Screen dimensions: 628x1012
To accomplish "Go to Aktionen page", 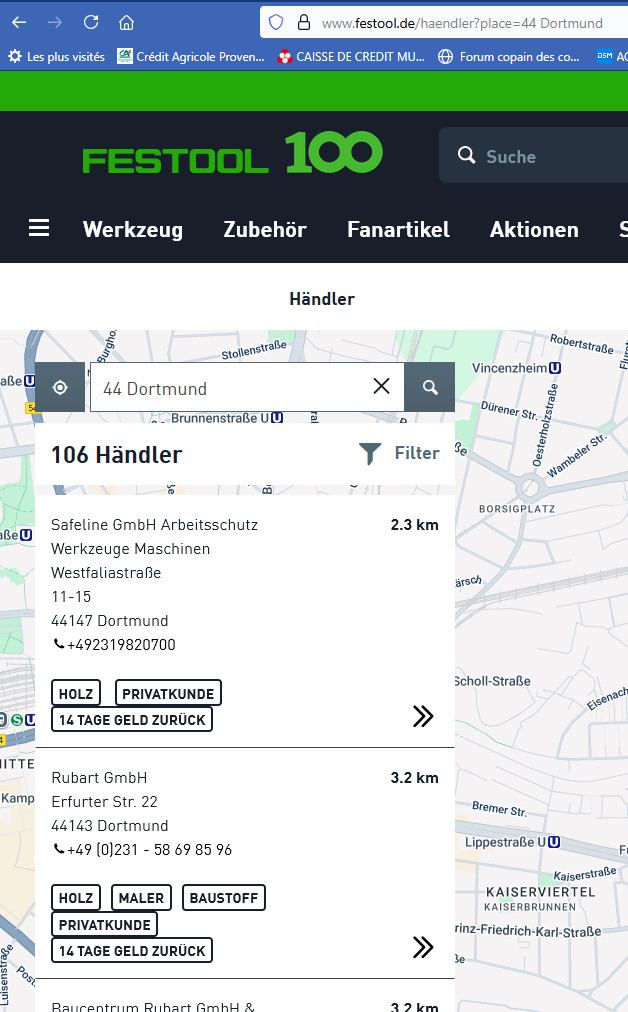I will pos(534,230).
